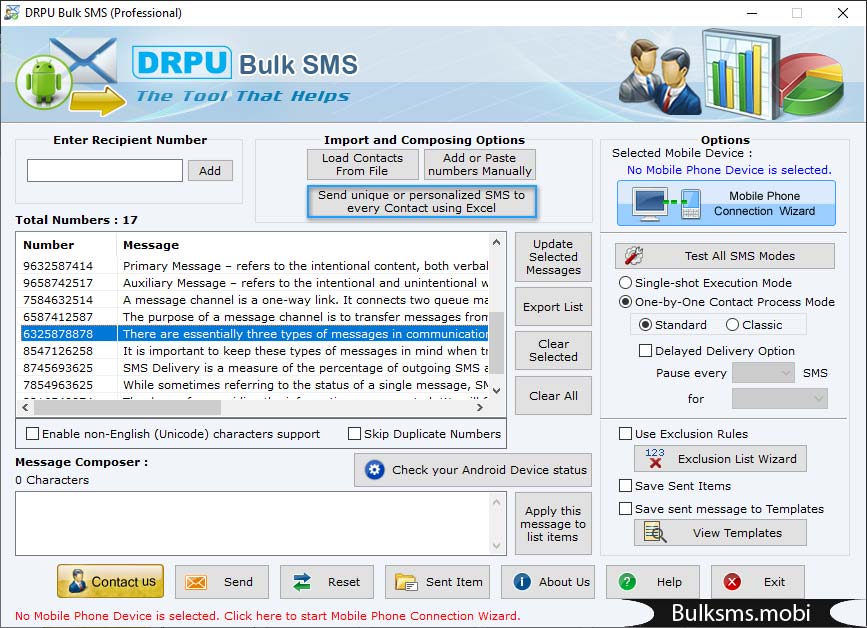
Task: Click the Enter Recipient Number field
Action: (105, 170)
